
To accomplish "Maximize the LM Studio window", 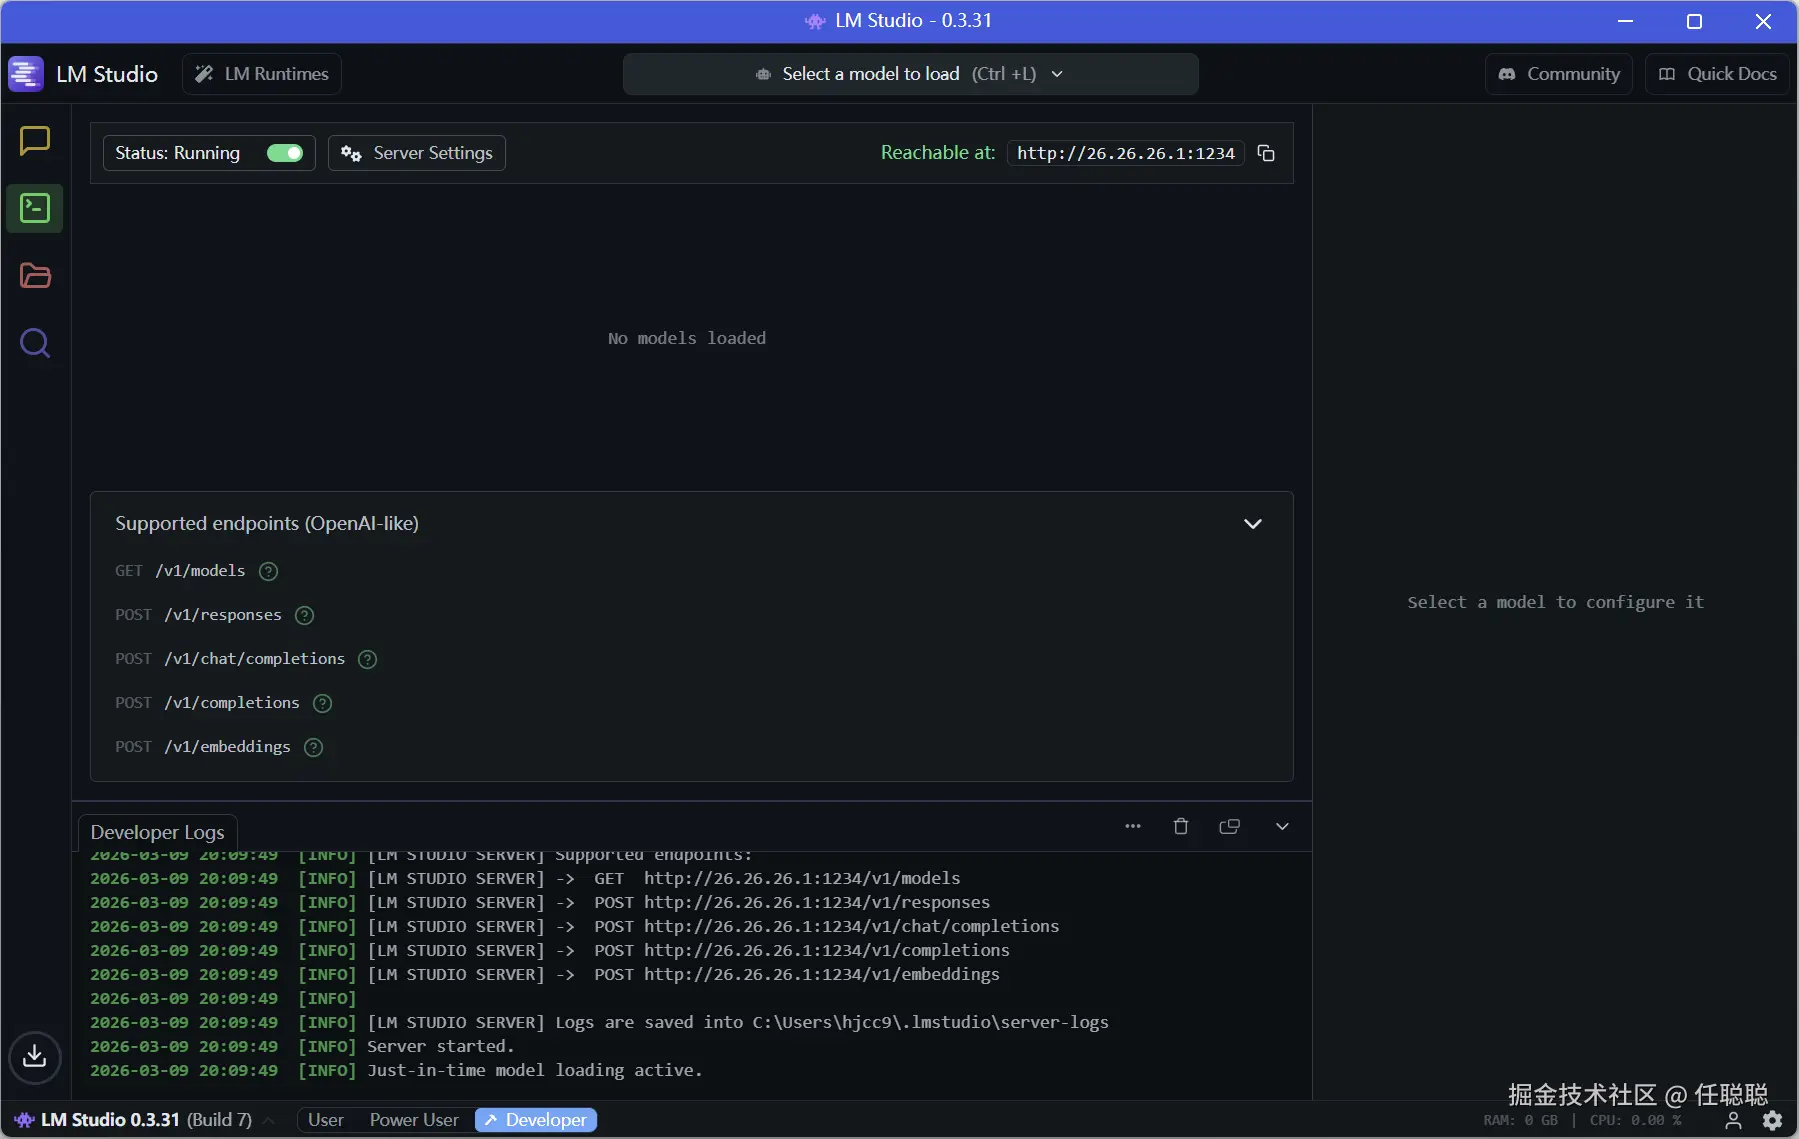I will (x=1694, y=21).
